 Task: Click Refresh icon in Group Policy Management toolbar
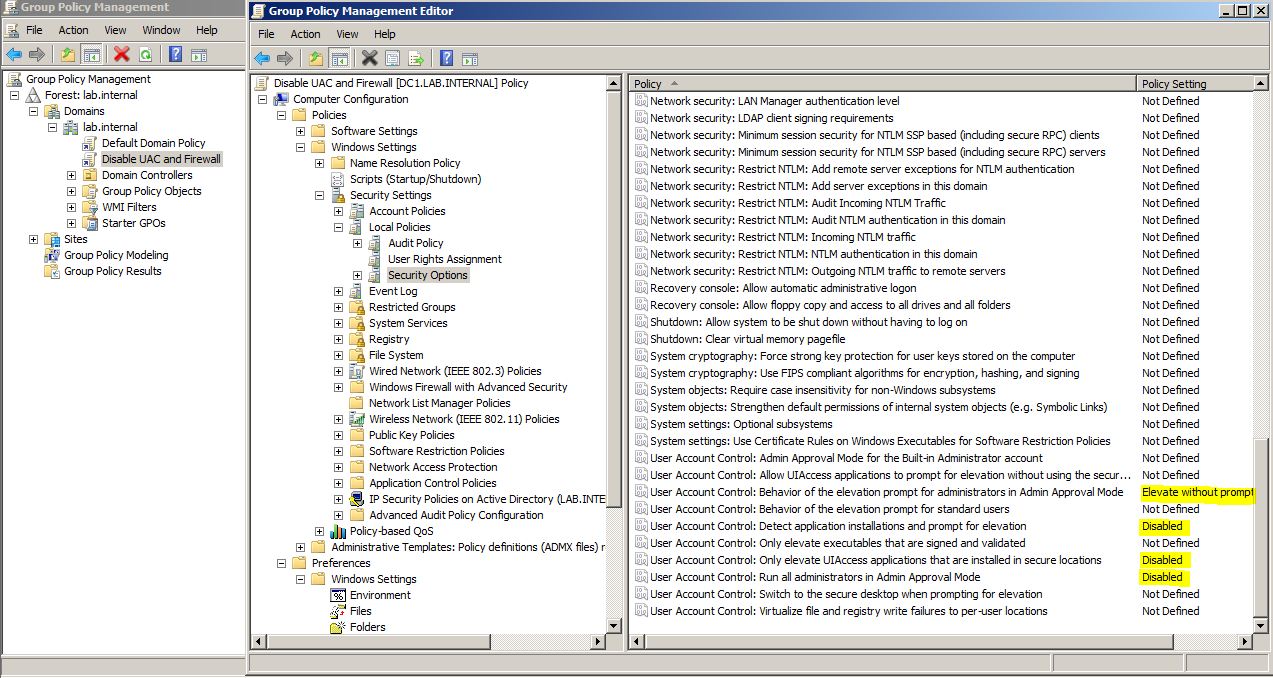(x=146, y=55)
